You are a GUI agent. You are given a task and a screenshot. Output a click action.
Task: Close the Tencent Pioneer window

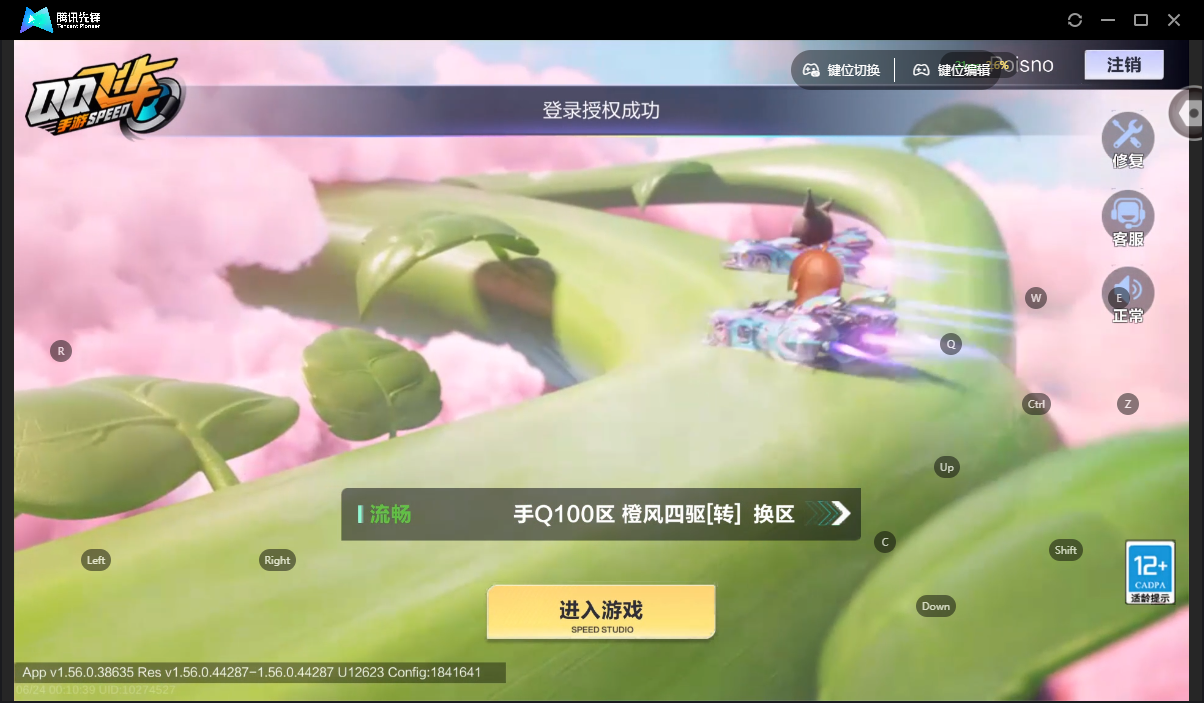pyautogui.click(x=1174, y=20)
